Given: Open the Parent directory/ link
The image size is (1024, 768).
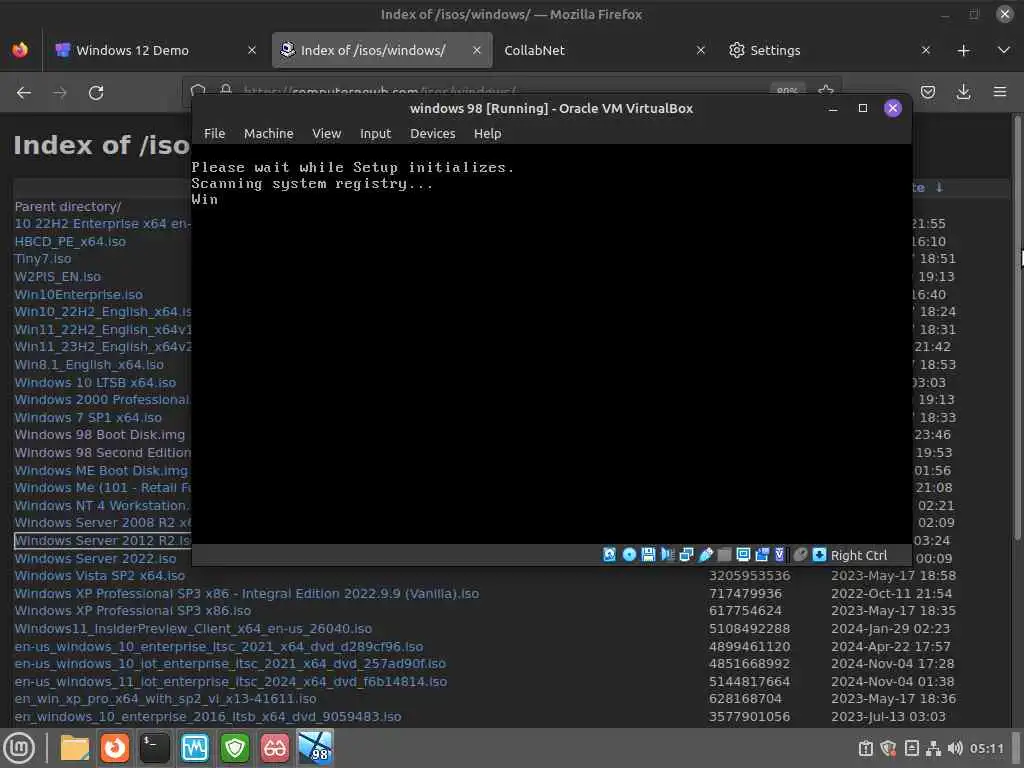Looking at the screenshot, I should click(68, 206).
